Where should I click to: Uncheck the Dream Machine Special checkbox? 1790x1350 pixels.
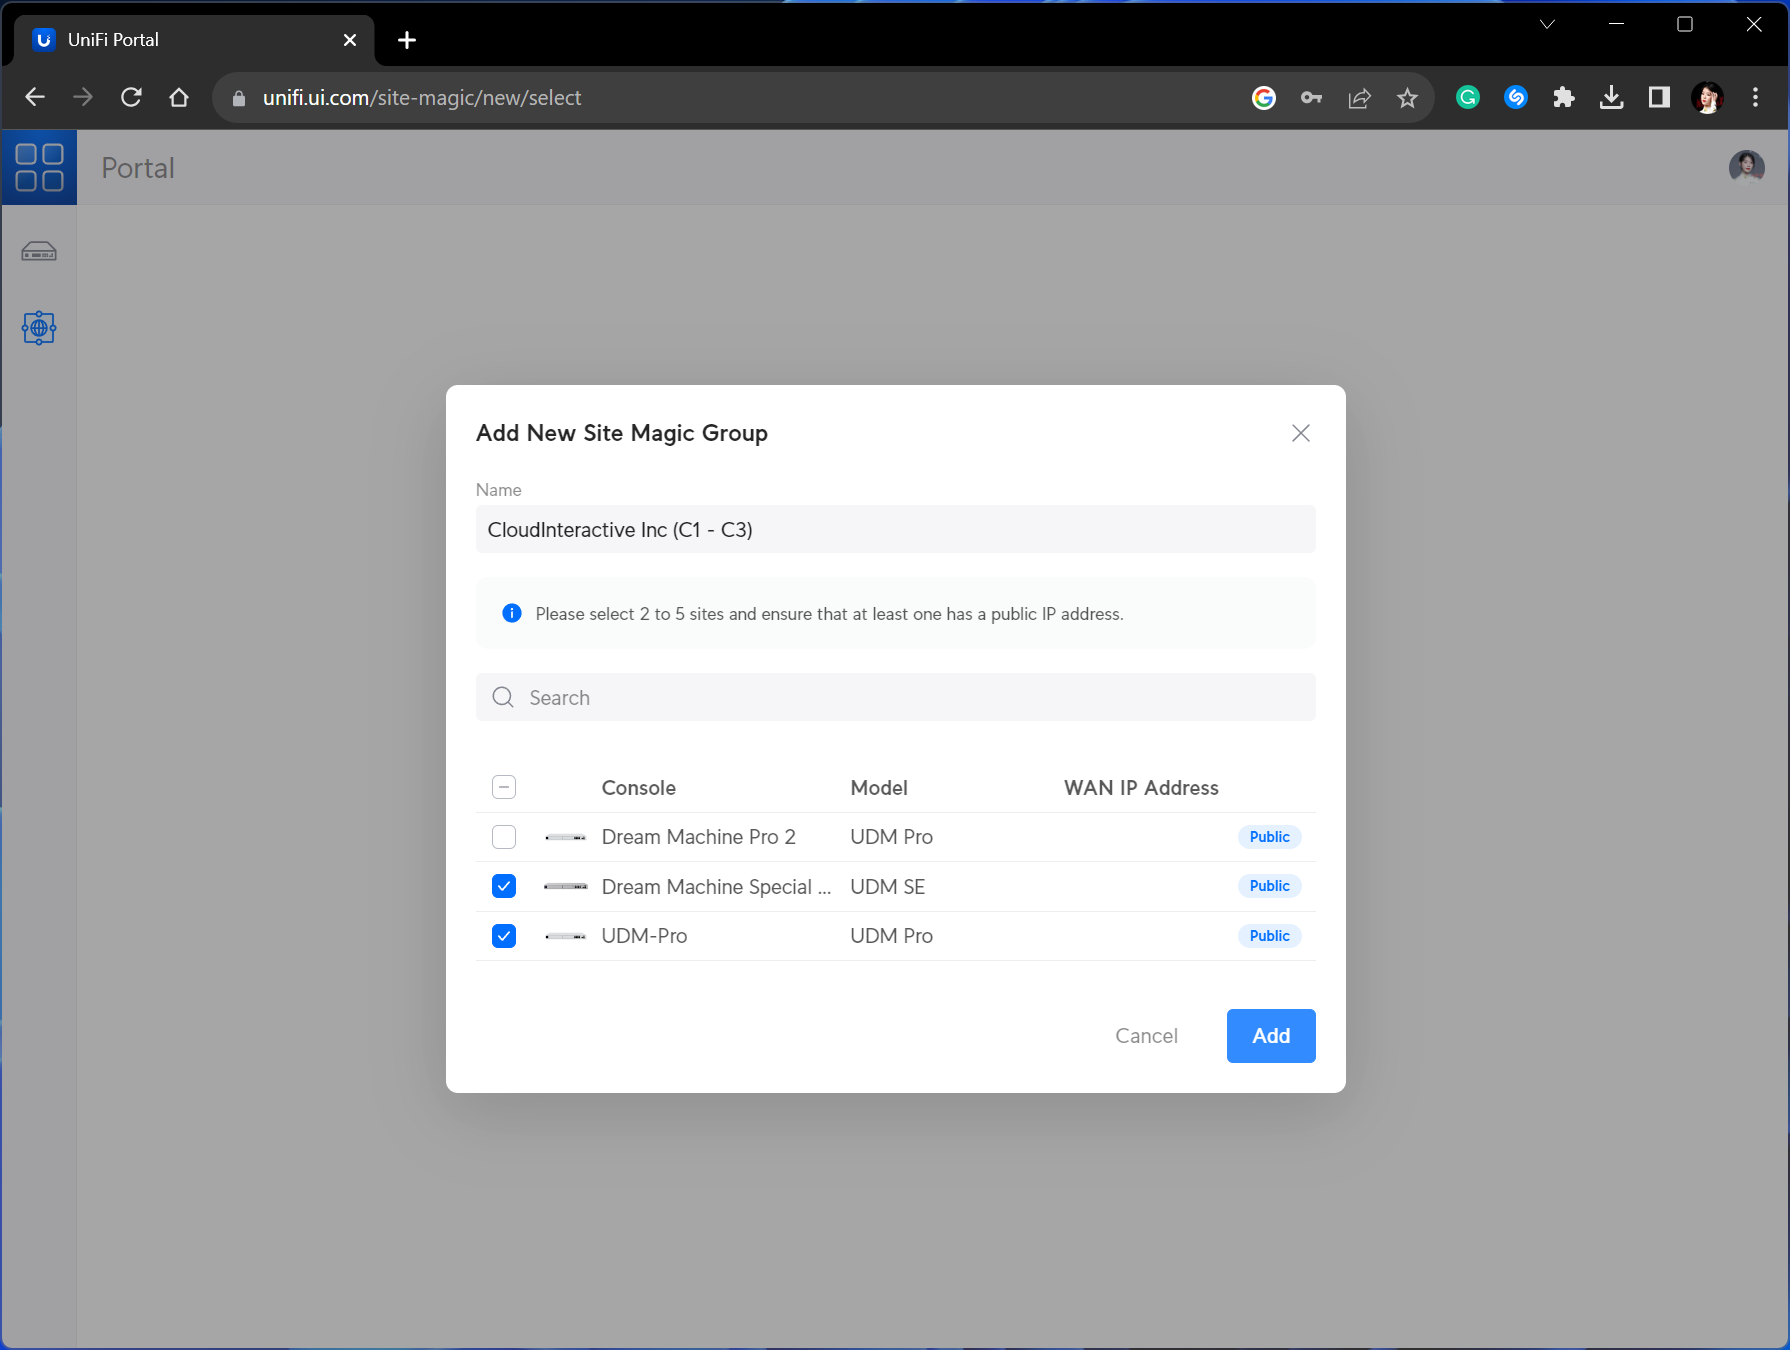tap(504, 886)
